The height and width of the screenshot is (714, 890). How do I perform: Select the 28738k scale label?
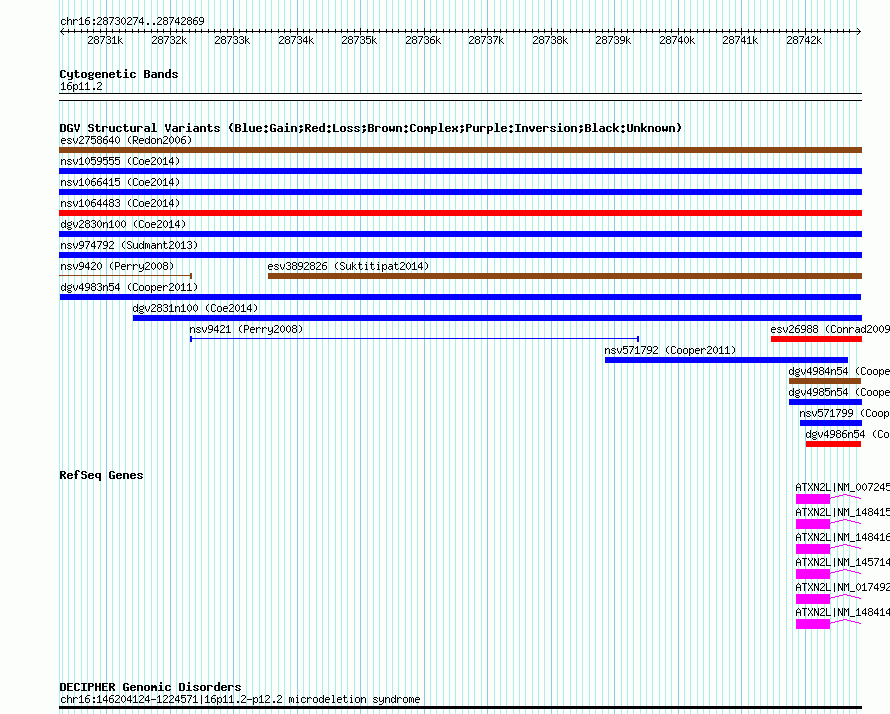click(x=551, y=40)
